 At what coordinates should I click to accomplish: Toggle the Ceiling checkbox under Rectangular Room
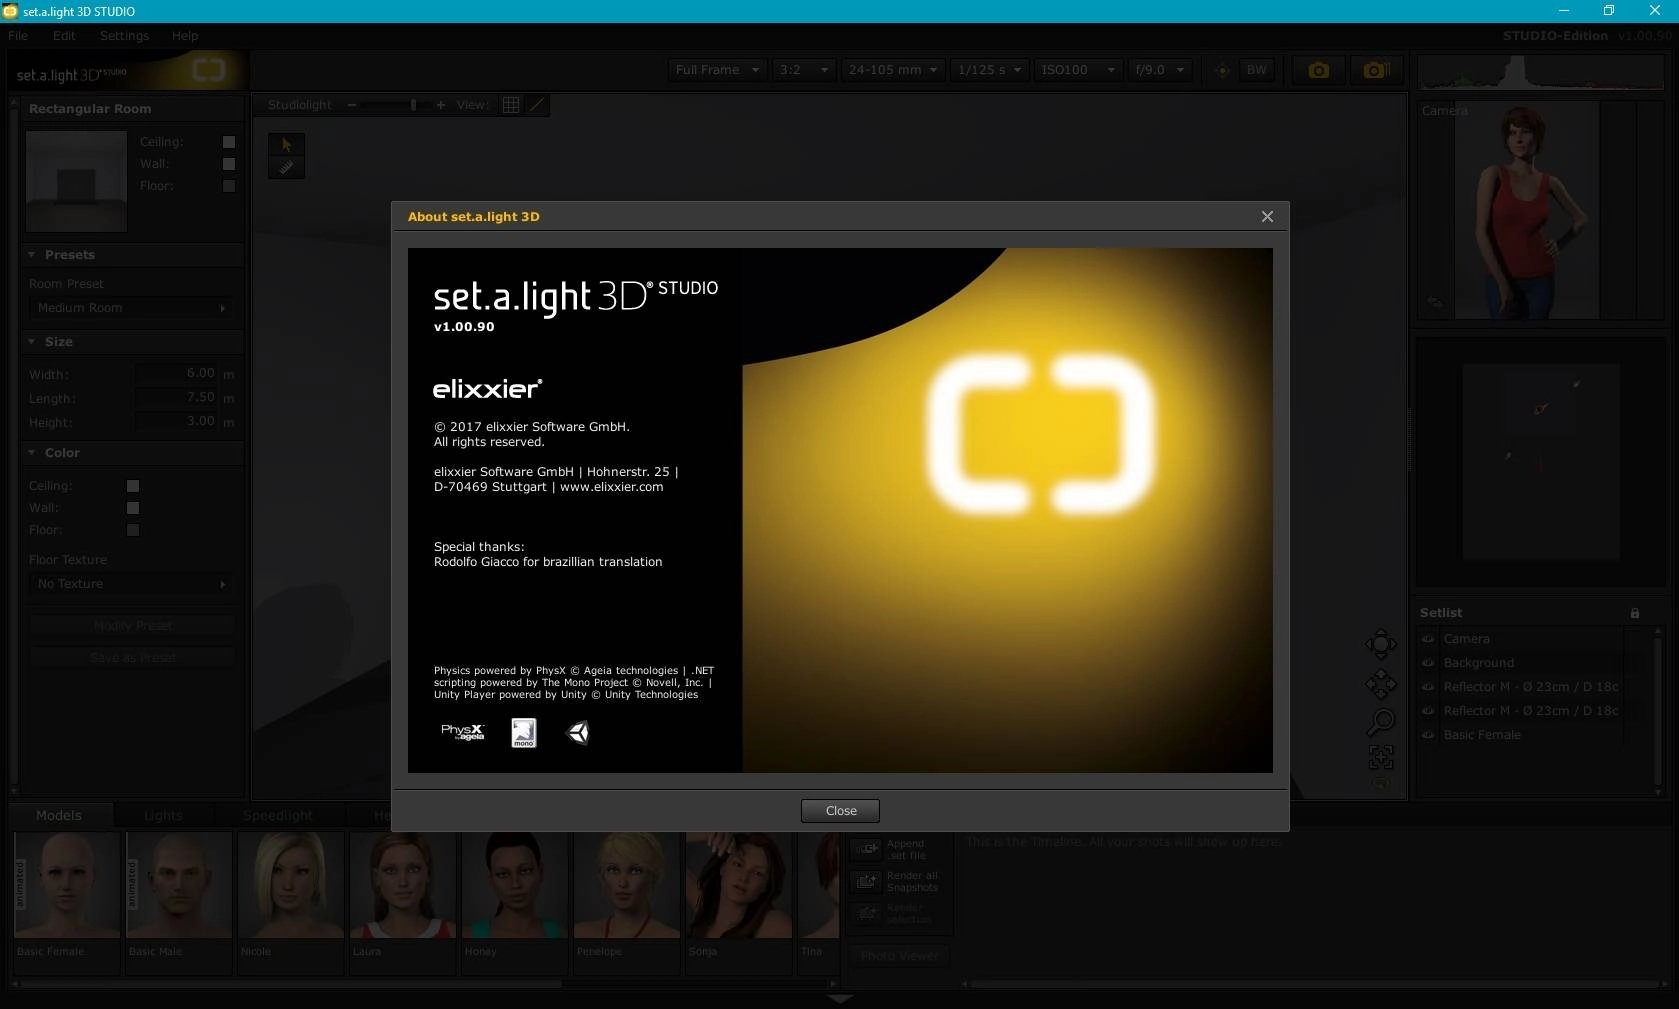[229, 142]
